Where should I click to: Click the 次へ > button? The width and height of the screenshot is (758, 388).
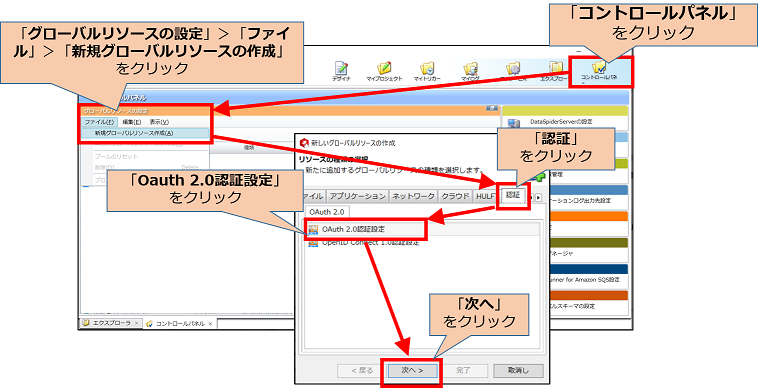click(x=412, y=371)
